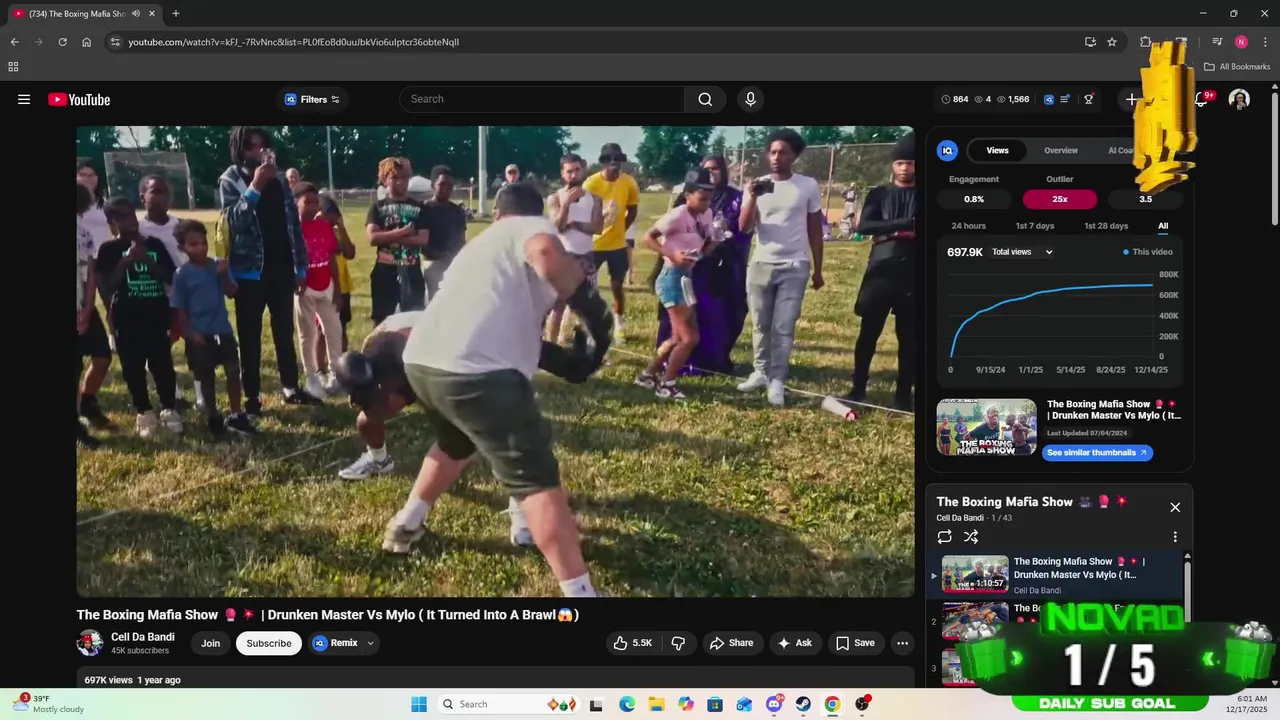Image resolution: width=1280 pixels, height=720 pixels.
Task: Click the YouTube search input field
Action: pos(542,99)
